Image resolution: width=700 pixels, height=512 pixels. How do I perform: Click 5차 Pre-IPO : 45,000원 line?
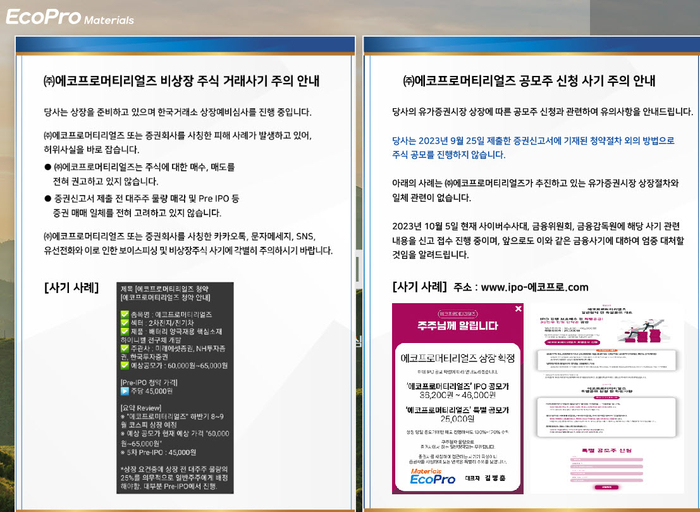158,452
